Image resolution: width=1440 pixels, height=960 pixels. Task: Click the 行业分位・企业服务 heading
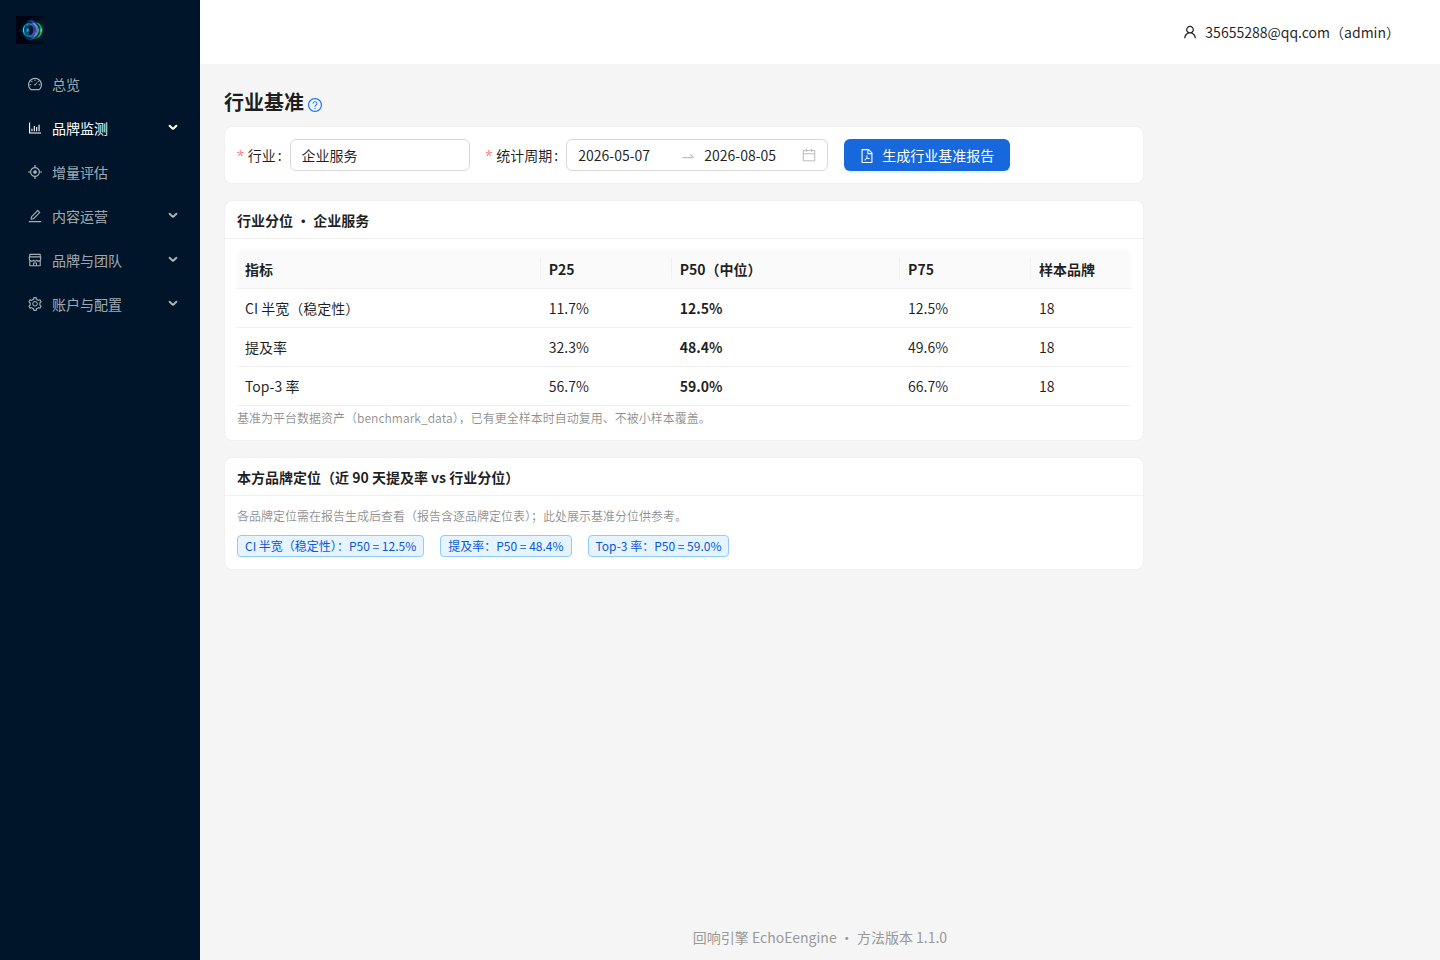[x=303, y=221]
